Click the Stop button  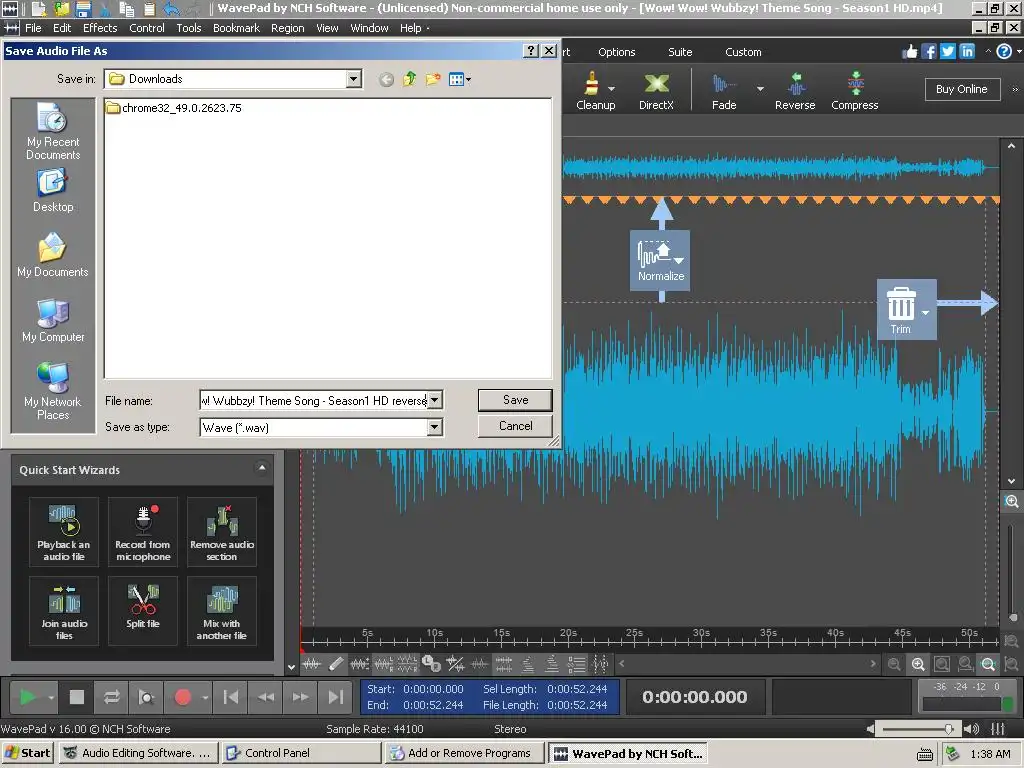(x=76, y=697)
